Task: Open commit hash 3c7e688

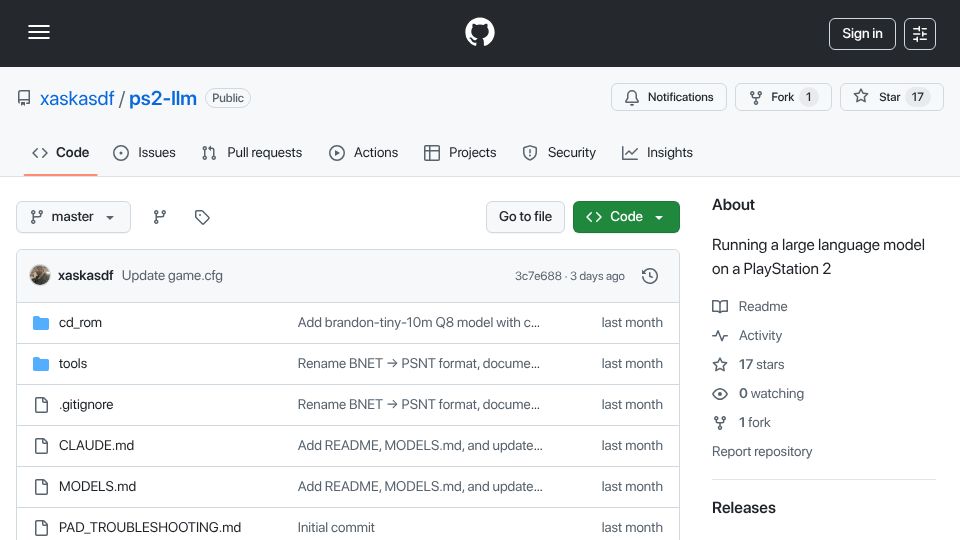Action: [x=538, y=276]
